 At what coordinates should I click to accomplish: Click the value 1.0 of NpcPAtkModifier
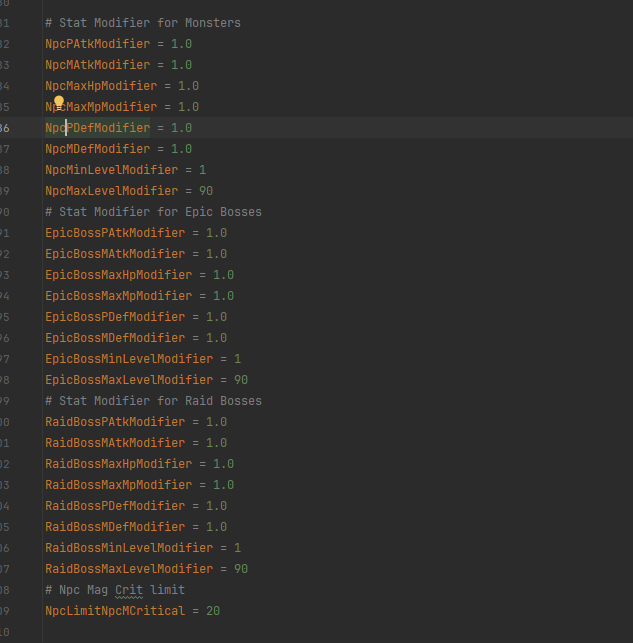(x=181, y=44)
